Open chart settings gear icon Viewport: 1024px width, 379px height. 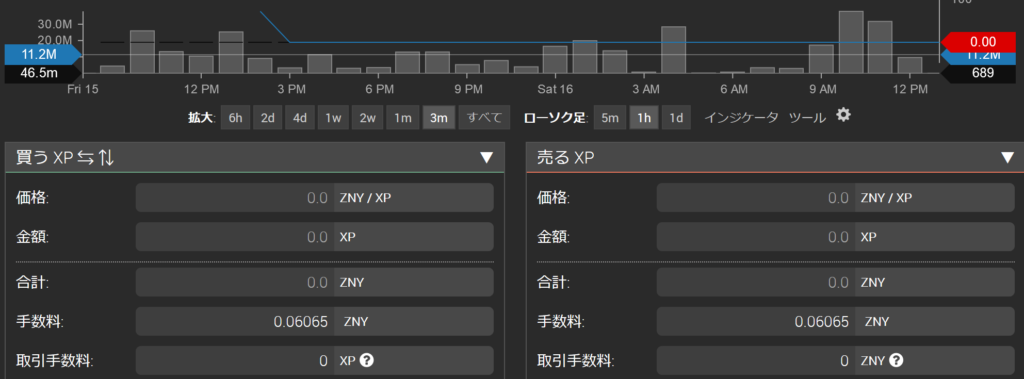tap(844, 116)
